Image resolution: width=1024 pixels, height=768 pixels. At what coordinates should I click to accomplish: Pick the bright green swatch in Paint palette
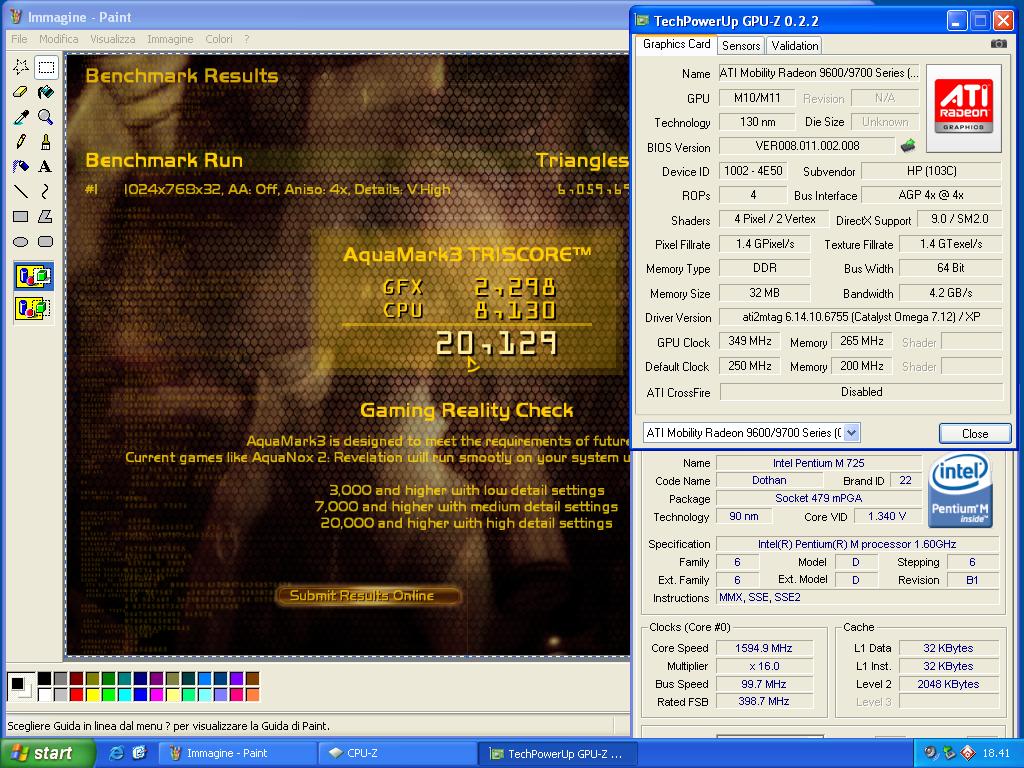108,694
